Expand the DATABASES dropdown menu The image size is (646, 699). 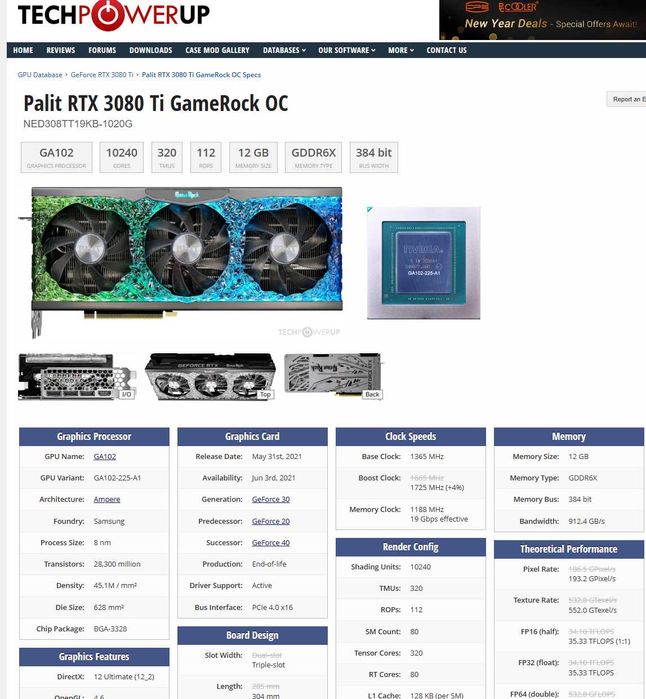(x=284, y=50)
